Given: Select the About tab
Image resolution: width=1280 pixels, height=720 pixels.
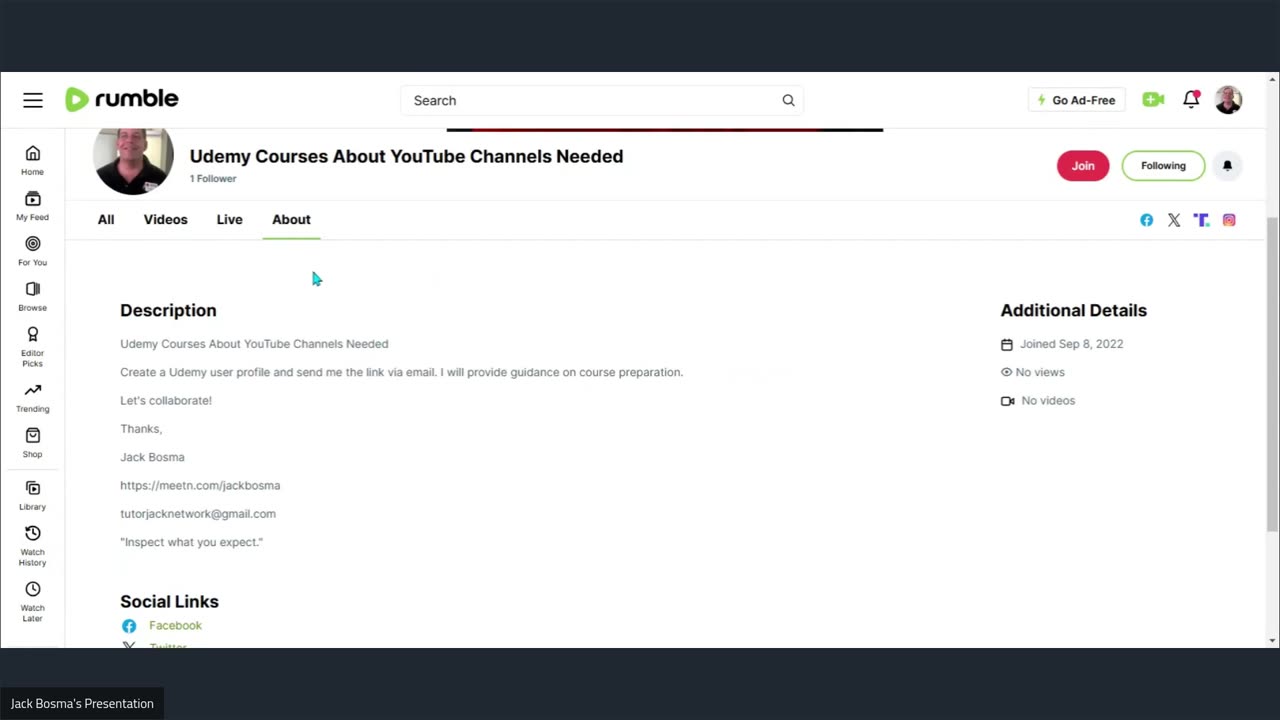Looking at the screenshot, I should click(291, 220).
